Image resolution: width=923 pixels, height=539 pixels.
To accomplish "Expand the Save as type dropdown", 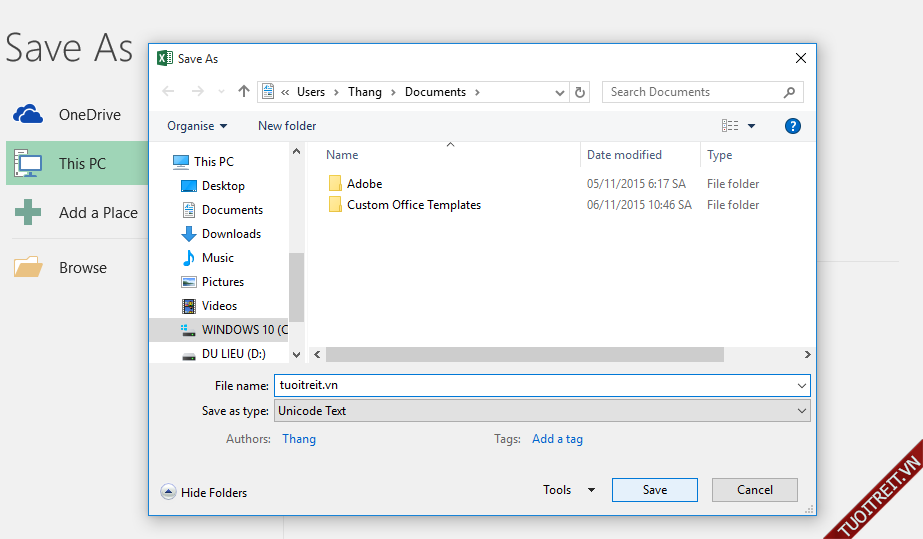I will [x=802, y=411].
